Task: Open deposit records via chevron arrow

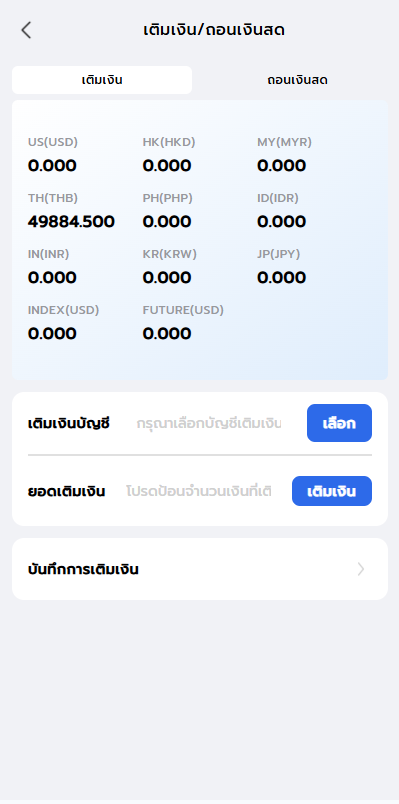Action: coord(361,569)
